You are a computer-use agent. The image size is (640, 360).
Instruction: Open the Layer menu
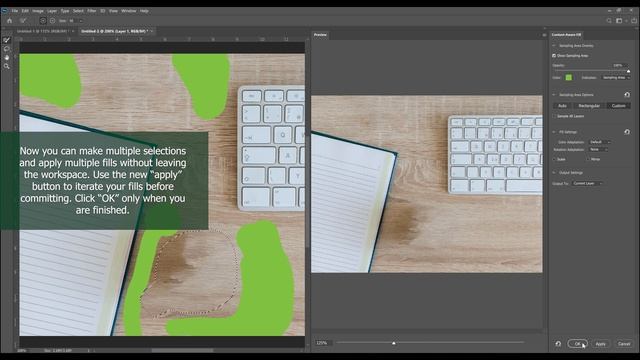[52, 11]
